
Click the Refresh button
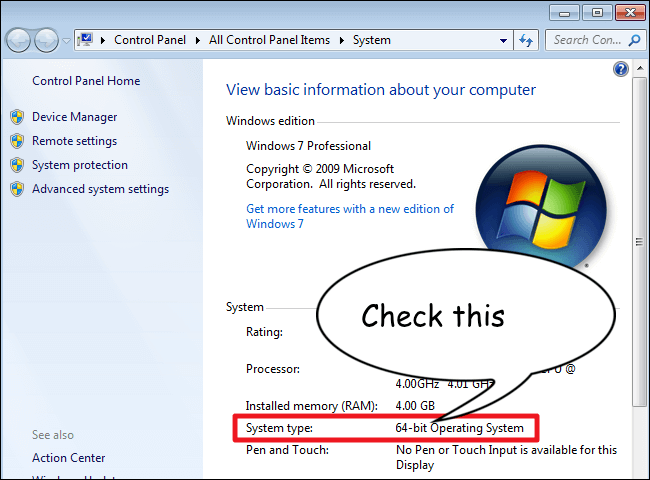(526, 40)
